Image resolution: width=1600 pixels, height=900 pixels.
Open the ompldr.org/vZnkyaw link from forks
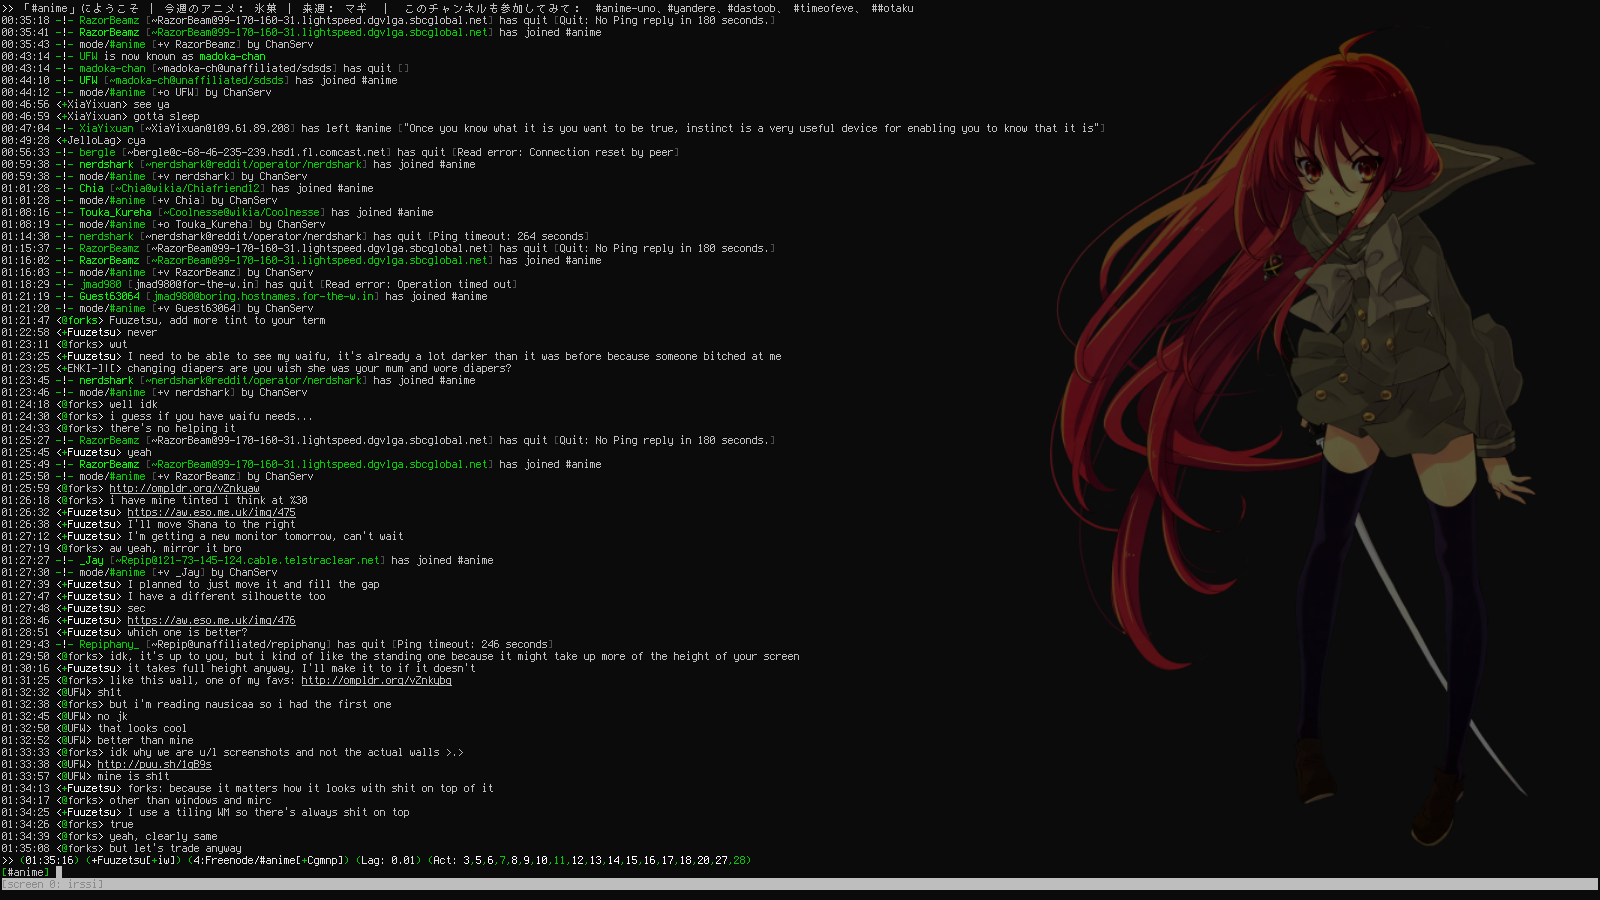point(184,489)
